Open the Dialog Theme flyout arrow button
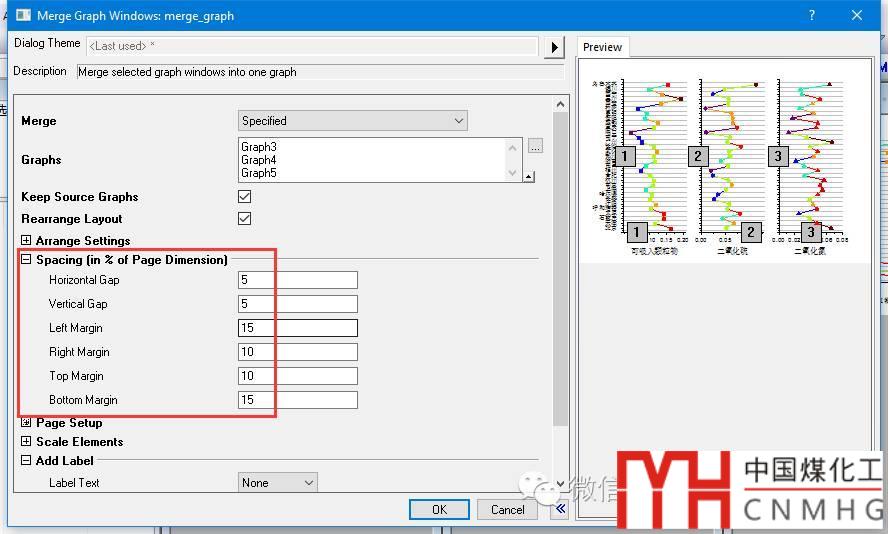 (554, 47)
